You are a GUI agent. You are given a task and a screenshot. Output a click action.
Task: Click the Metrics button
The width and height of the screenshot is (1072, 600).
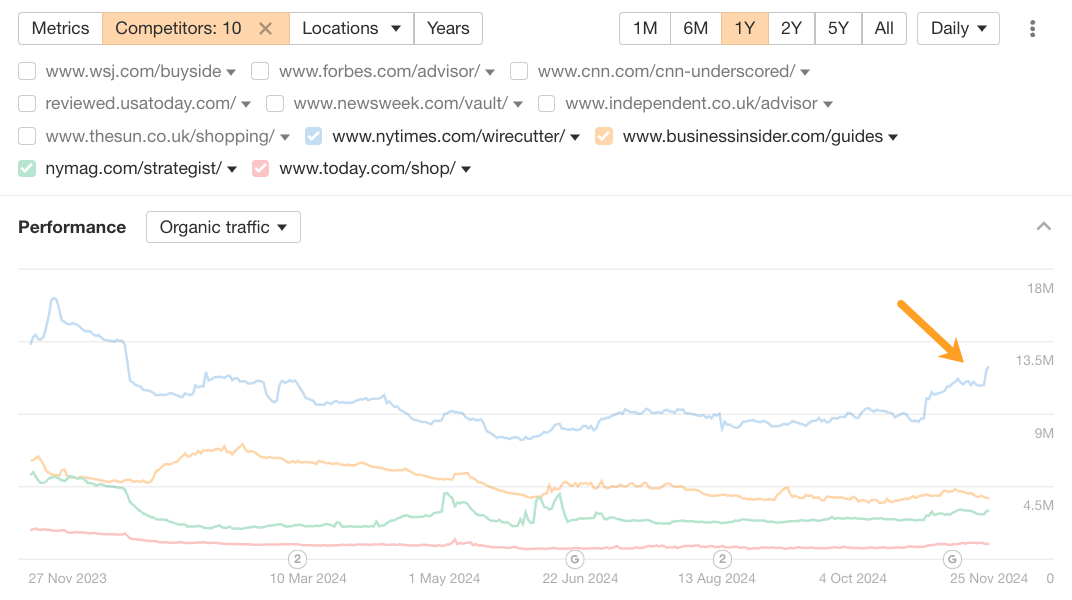pyautogui.click(x=60, y=29)
